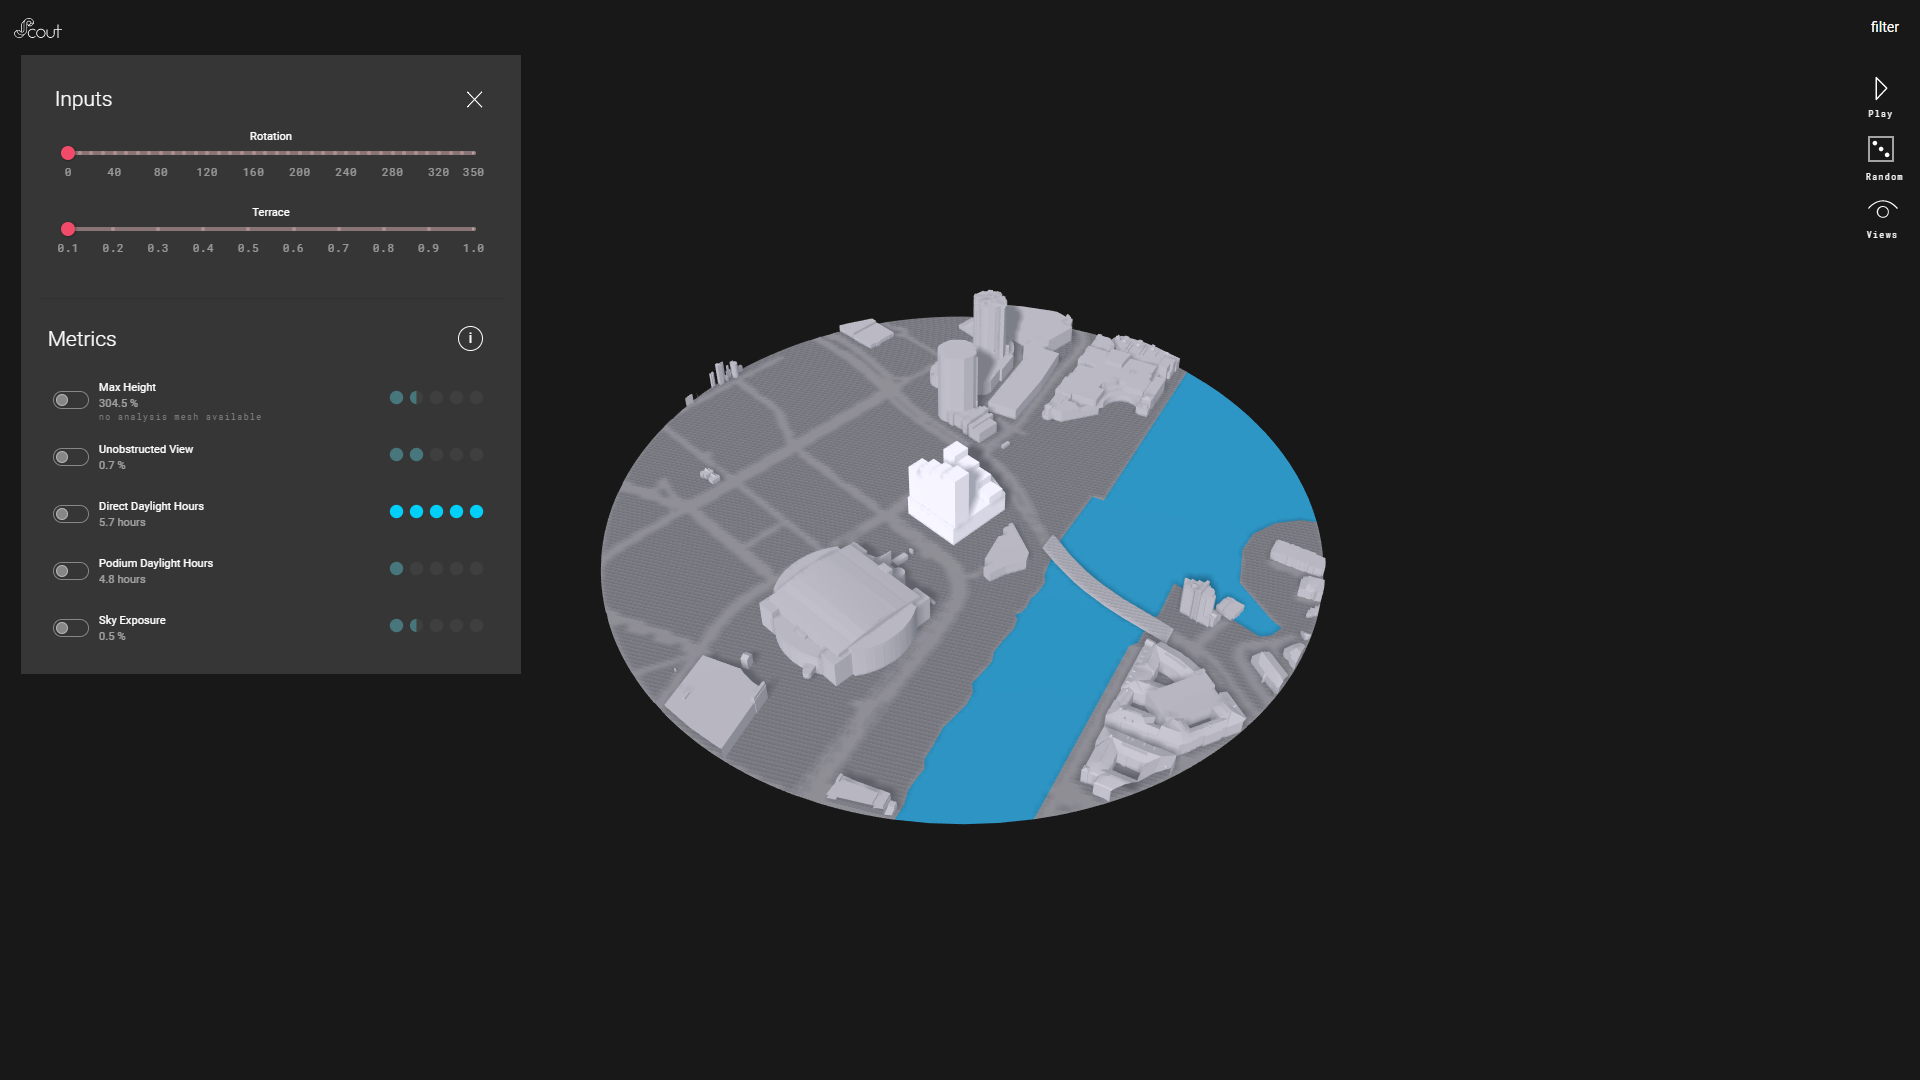Open the Metrics info icon
This screenshot has width=1920, height=1080.
pyautogui.click(x=470, y=339)
